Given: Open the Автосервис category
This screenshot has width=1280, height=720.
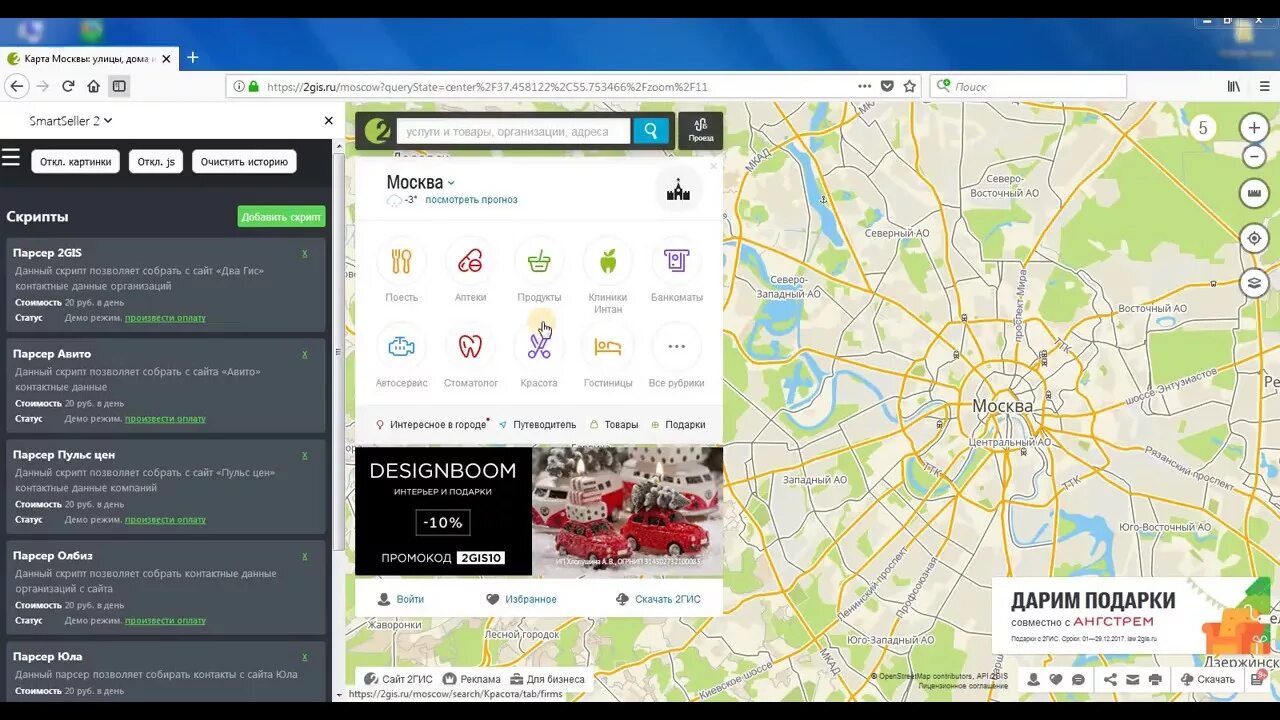Looking at the screenshot, I should (401, 356).
